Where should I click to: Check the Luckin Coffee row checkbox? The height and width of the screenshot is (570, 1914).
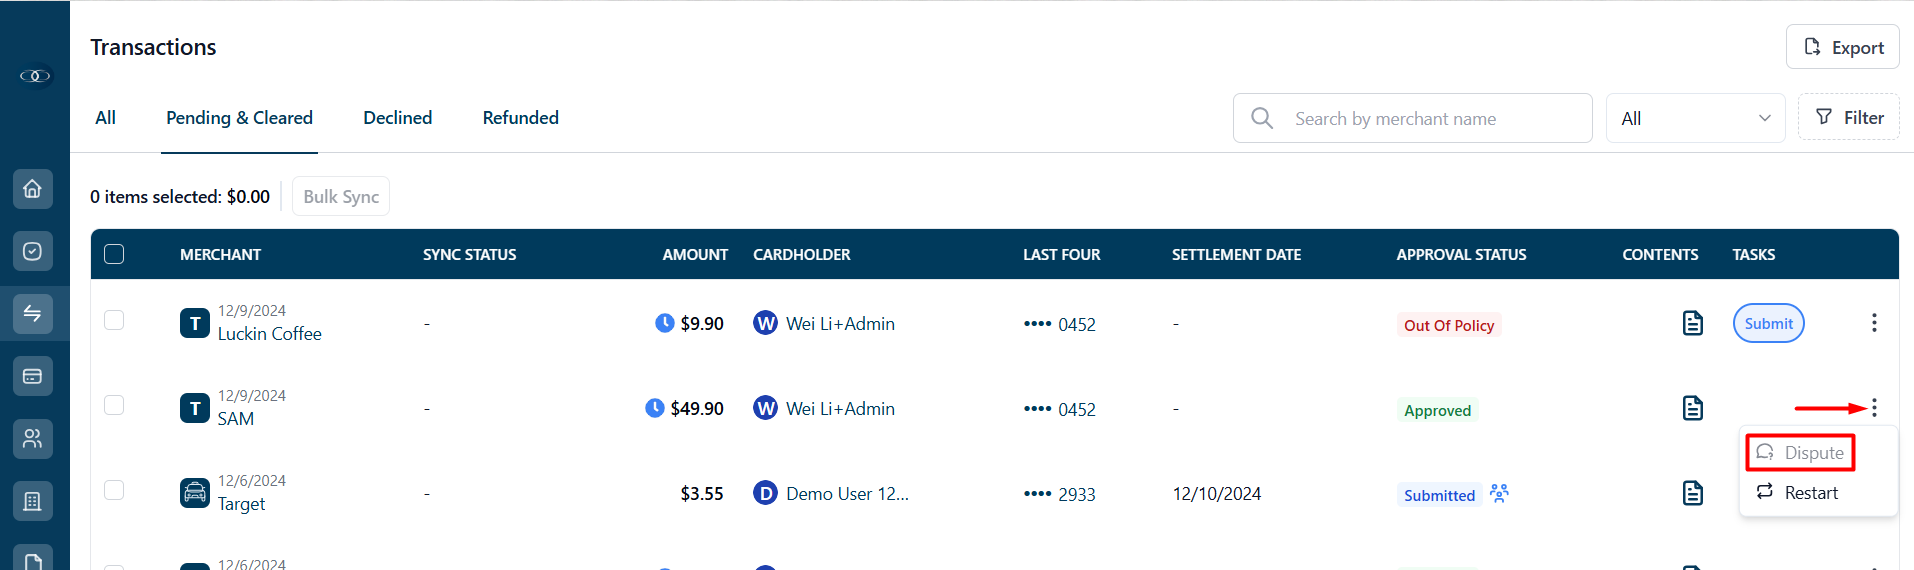(114, 320)
